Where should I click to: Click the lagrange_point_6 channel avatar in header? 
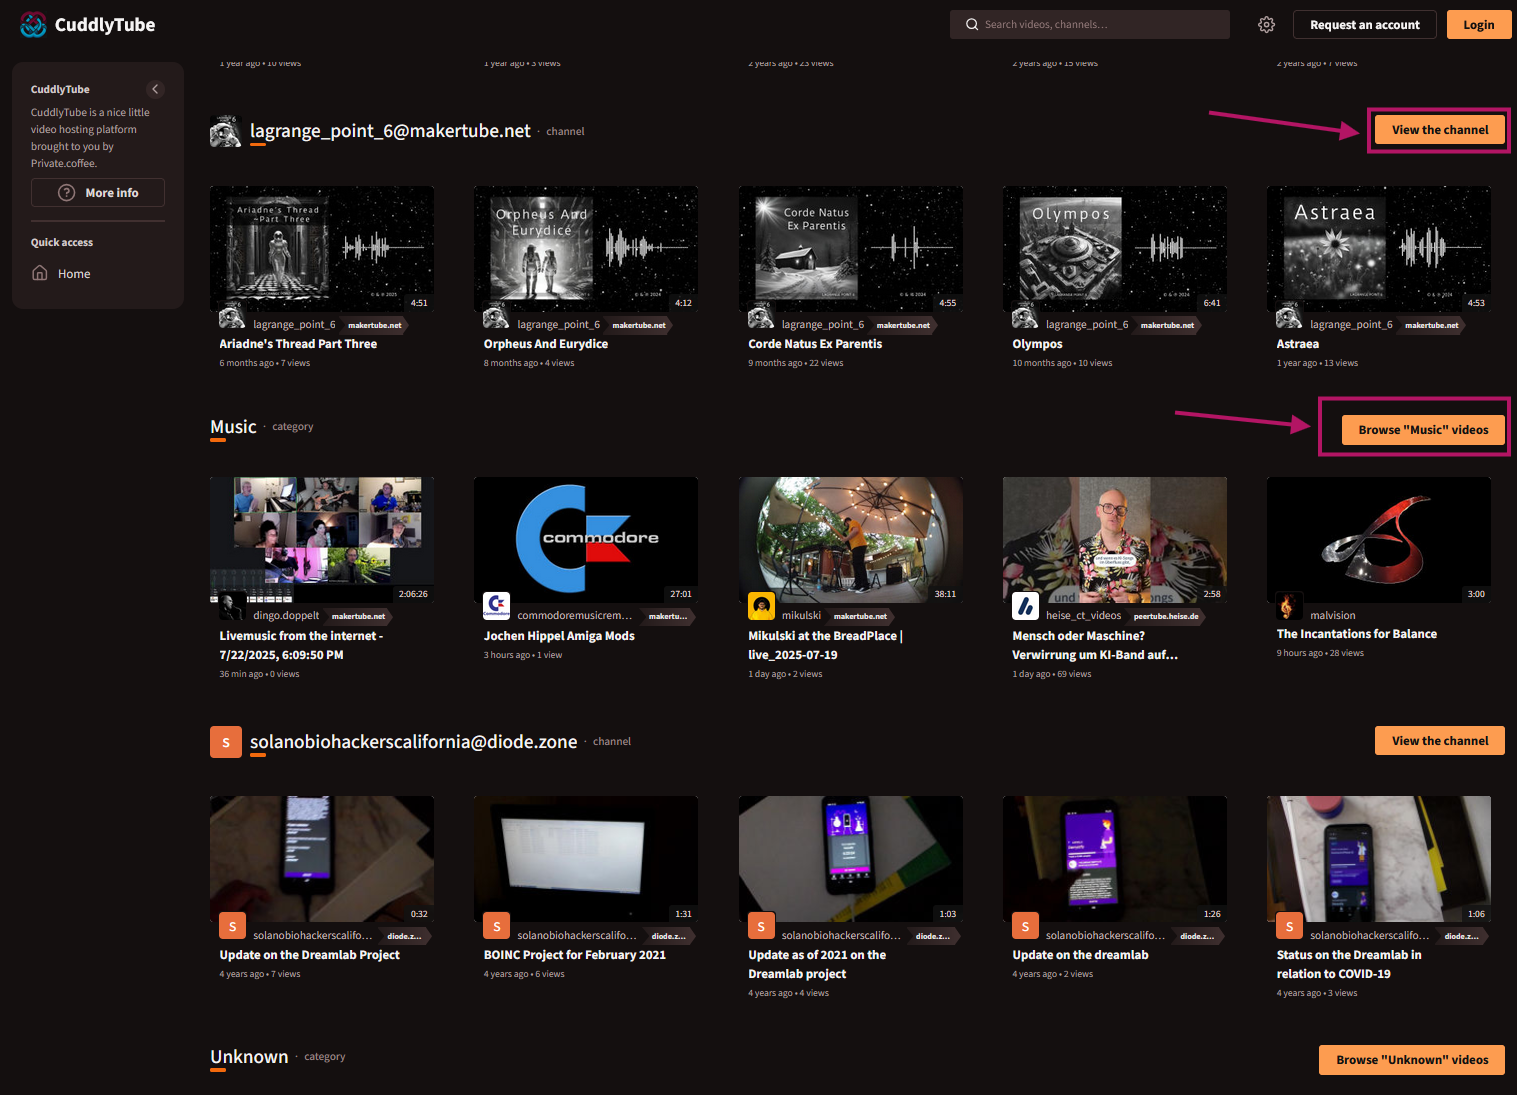click(x=226, y=131)
